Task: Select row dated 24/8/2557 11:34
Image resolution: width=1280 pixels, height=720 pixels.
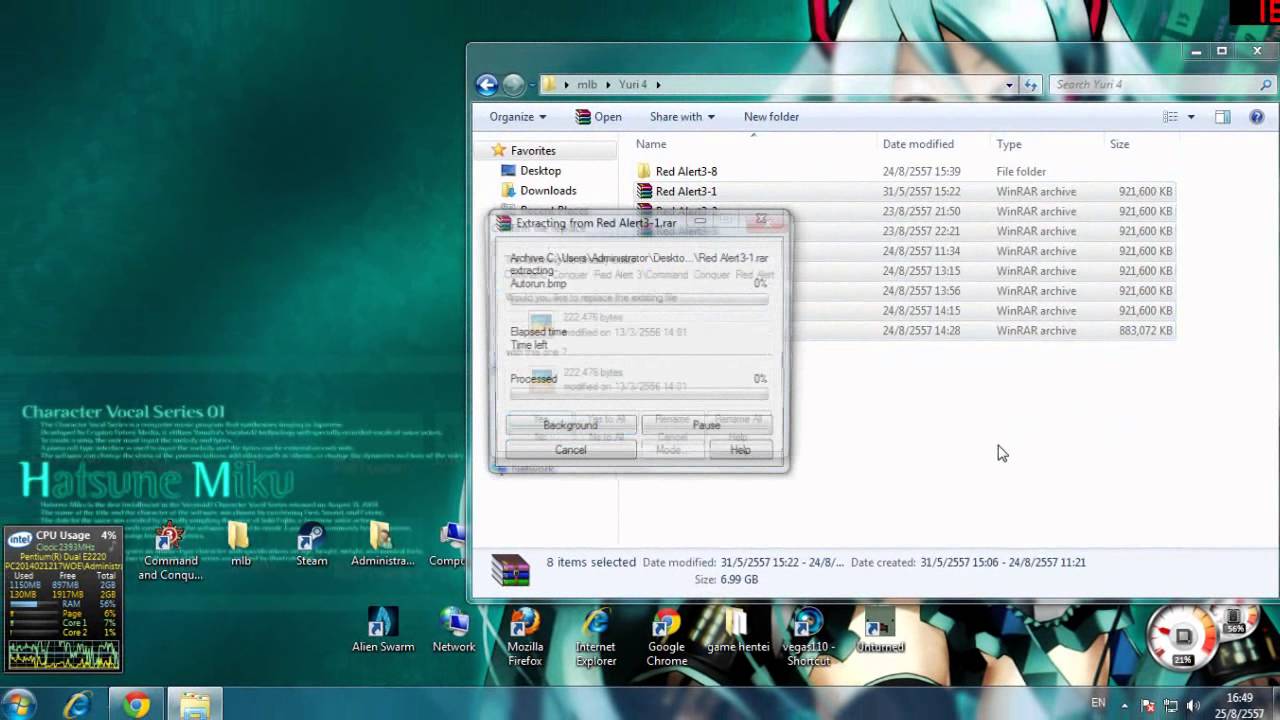Action: click(905, 251)
